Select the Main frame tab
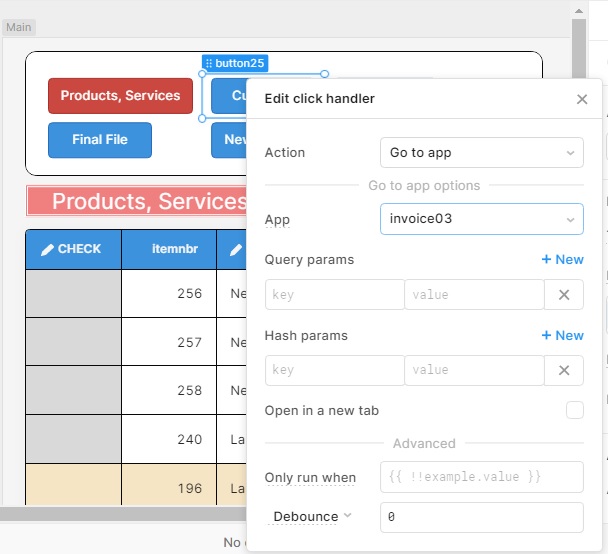 [x=18, y=27]
